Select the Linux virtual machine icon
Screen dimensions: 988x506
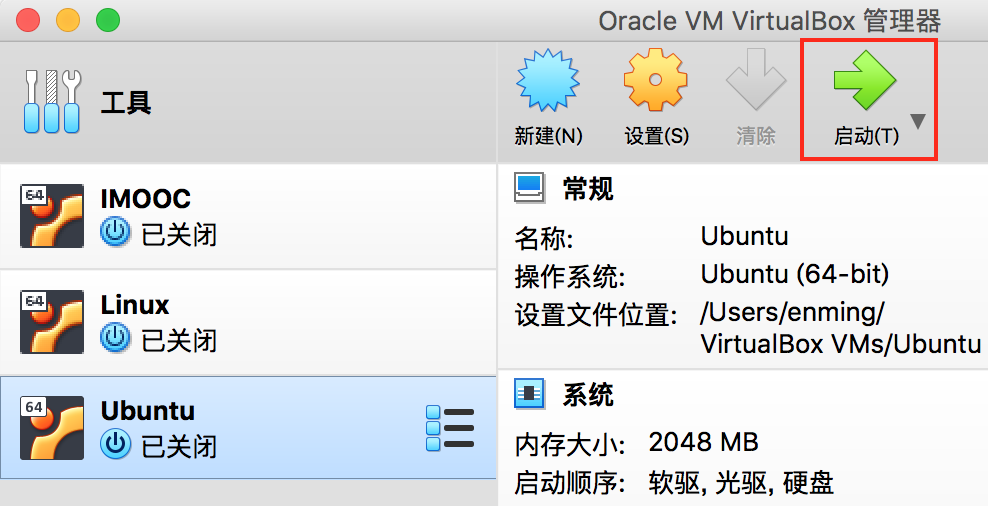[52, 322]
